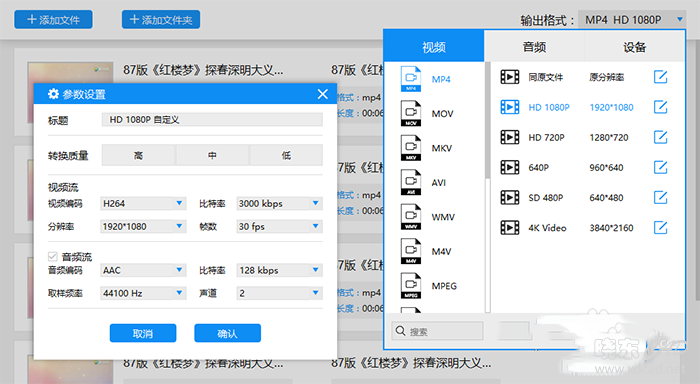Switch to the 设备 tab
Image resolution: width=700 pixels, height=384 pixels.
[x=634, y=46]
